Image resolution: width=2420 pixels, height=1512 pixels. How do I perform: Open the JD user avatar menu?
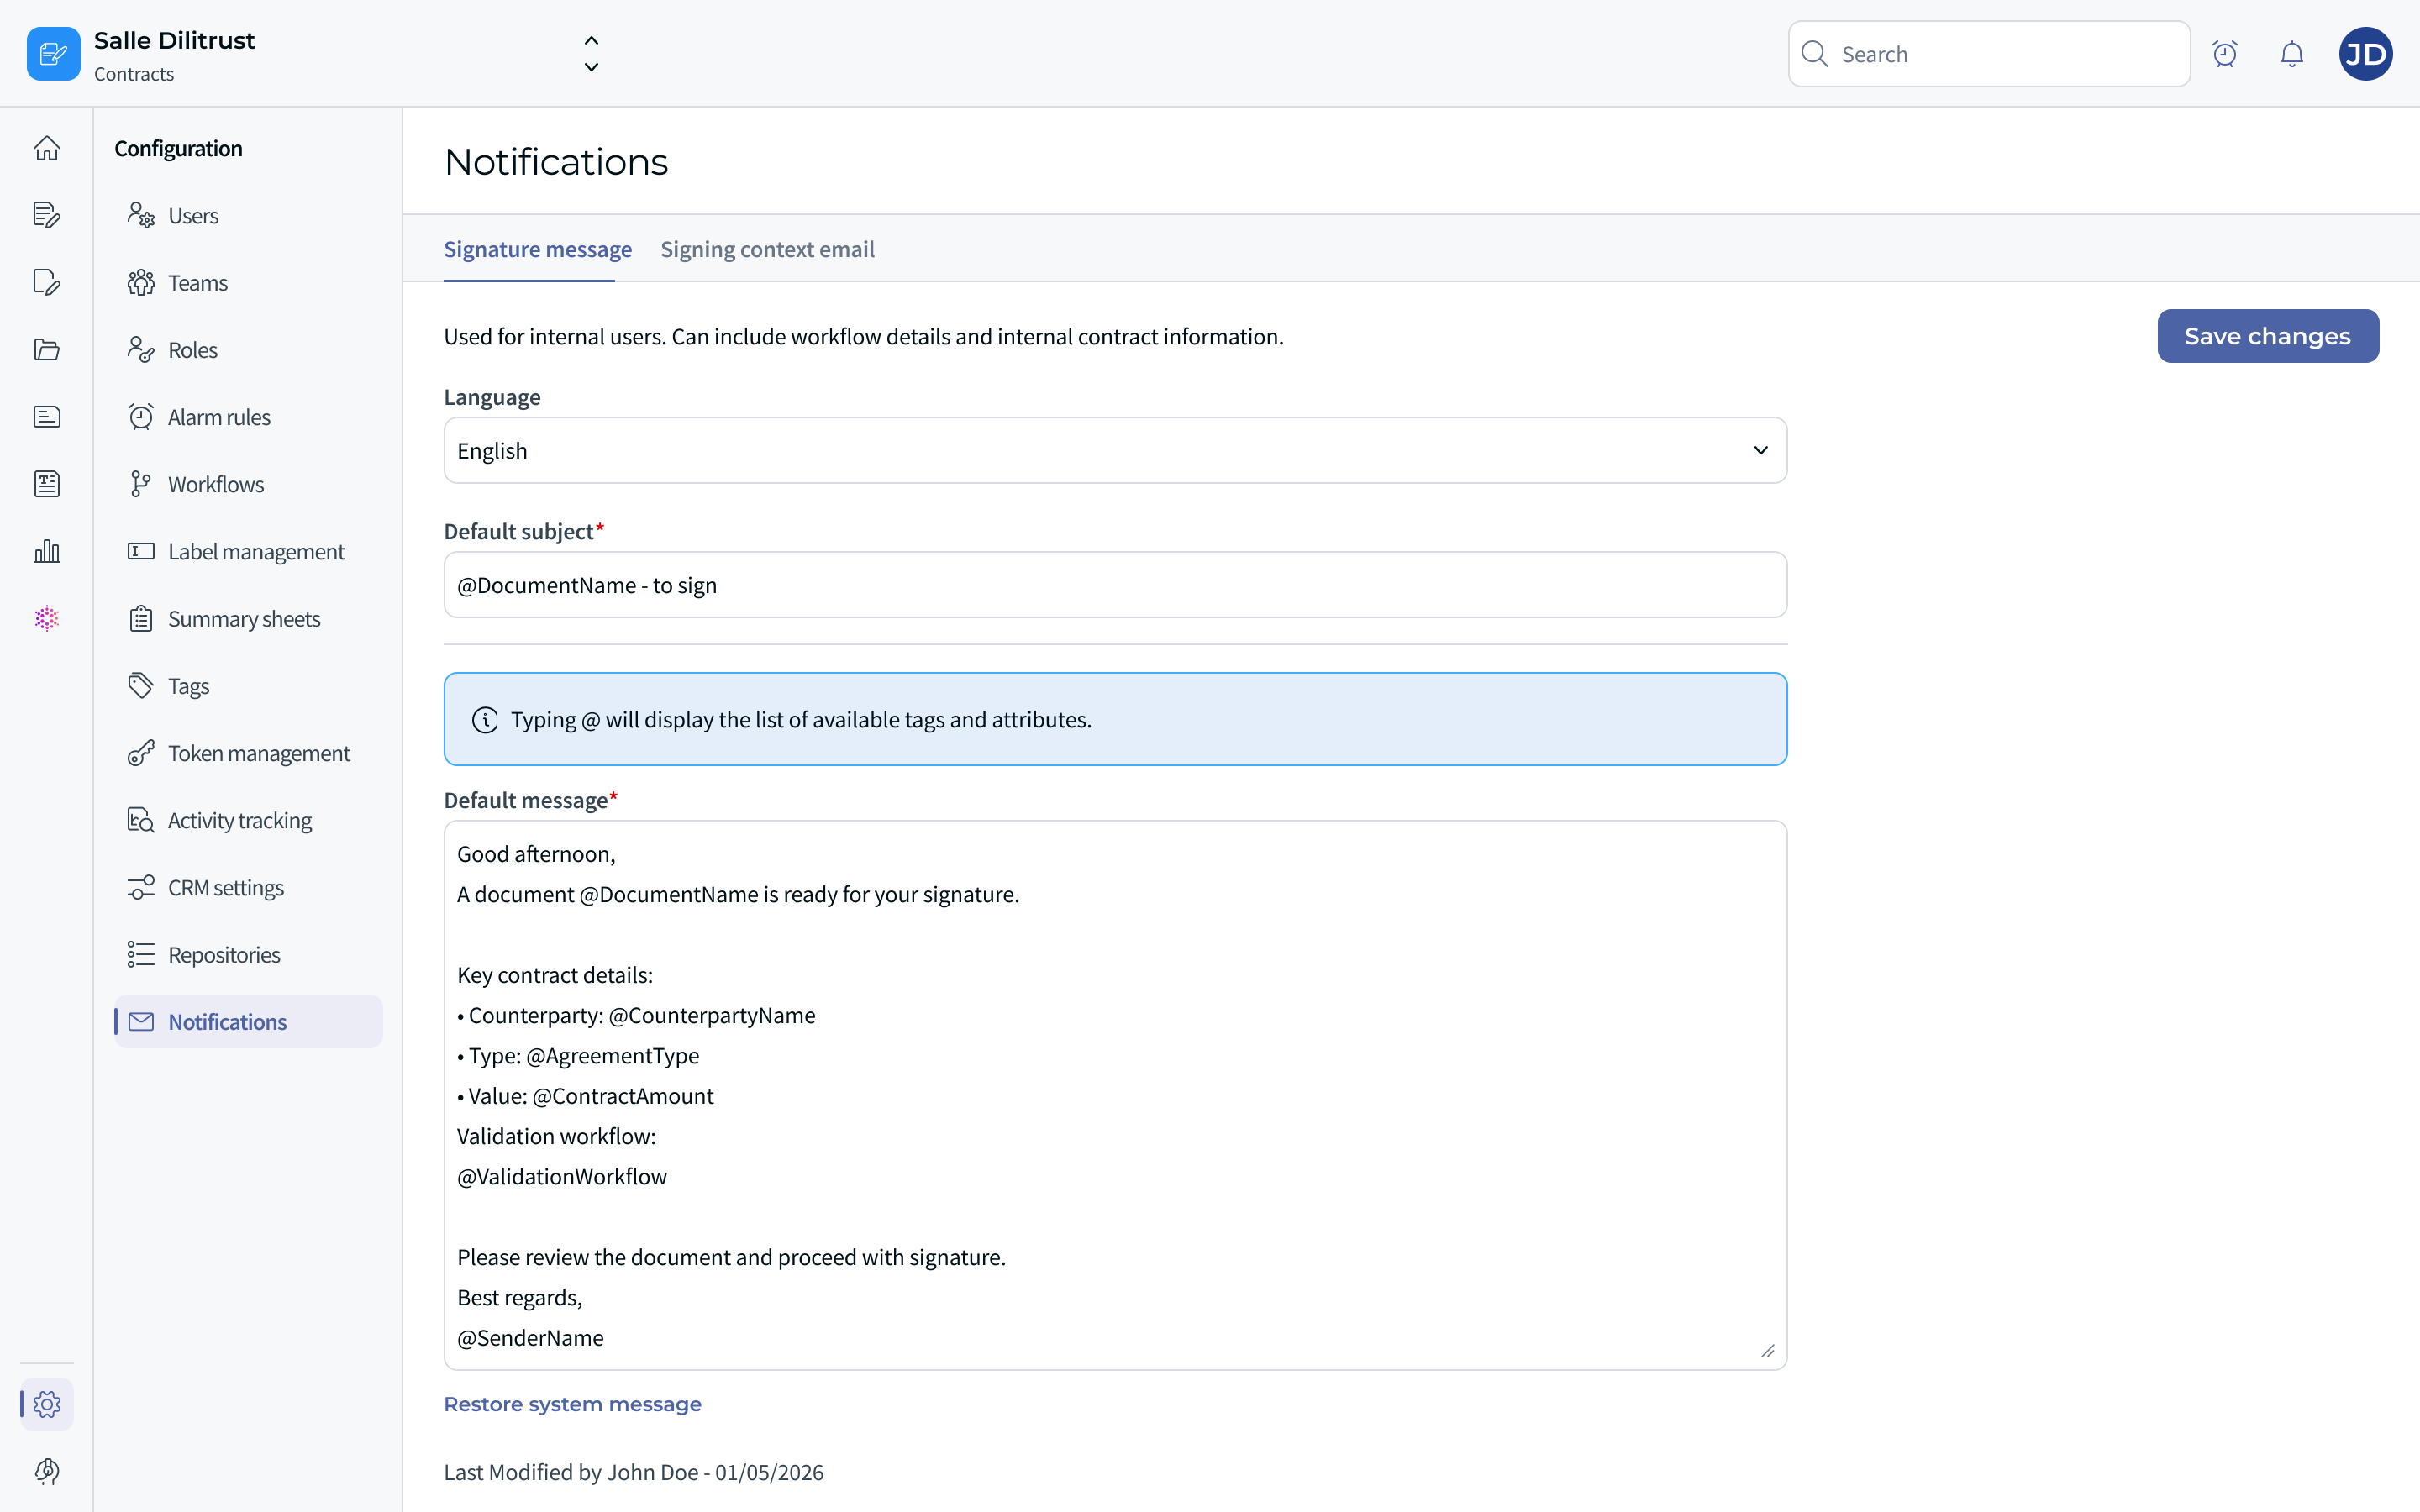(2365, 54)
